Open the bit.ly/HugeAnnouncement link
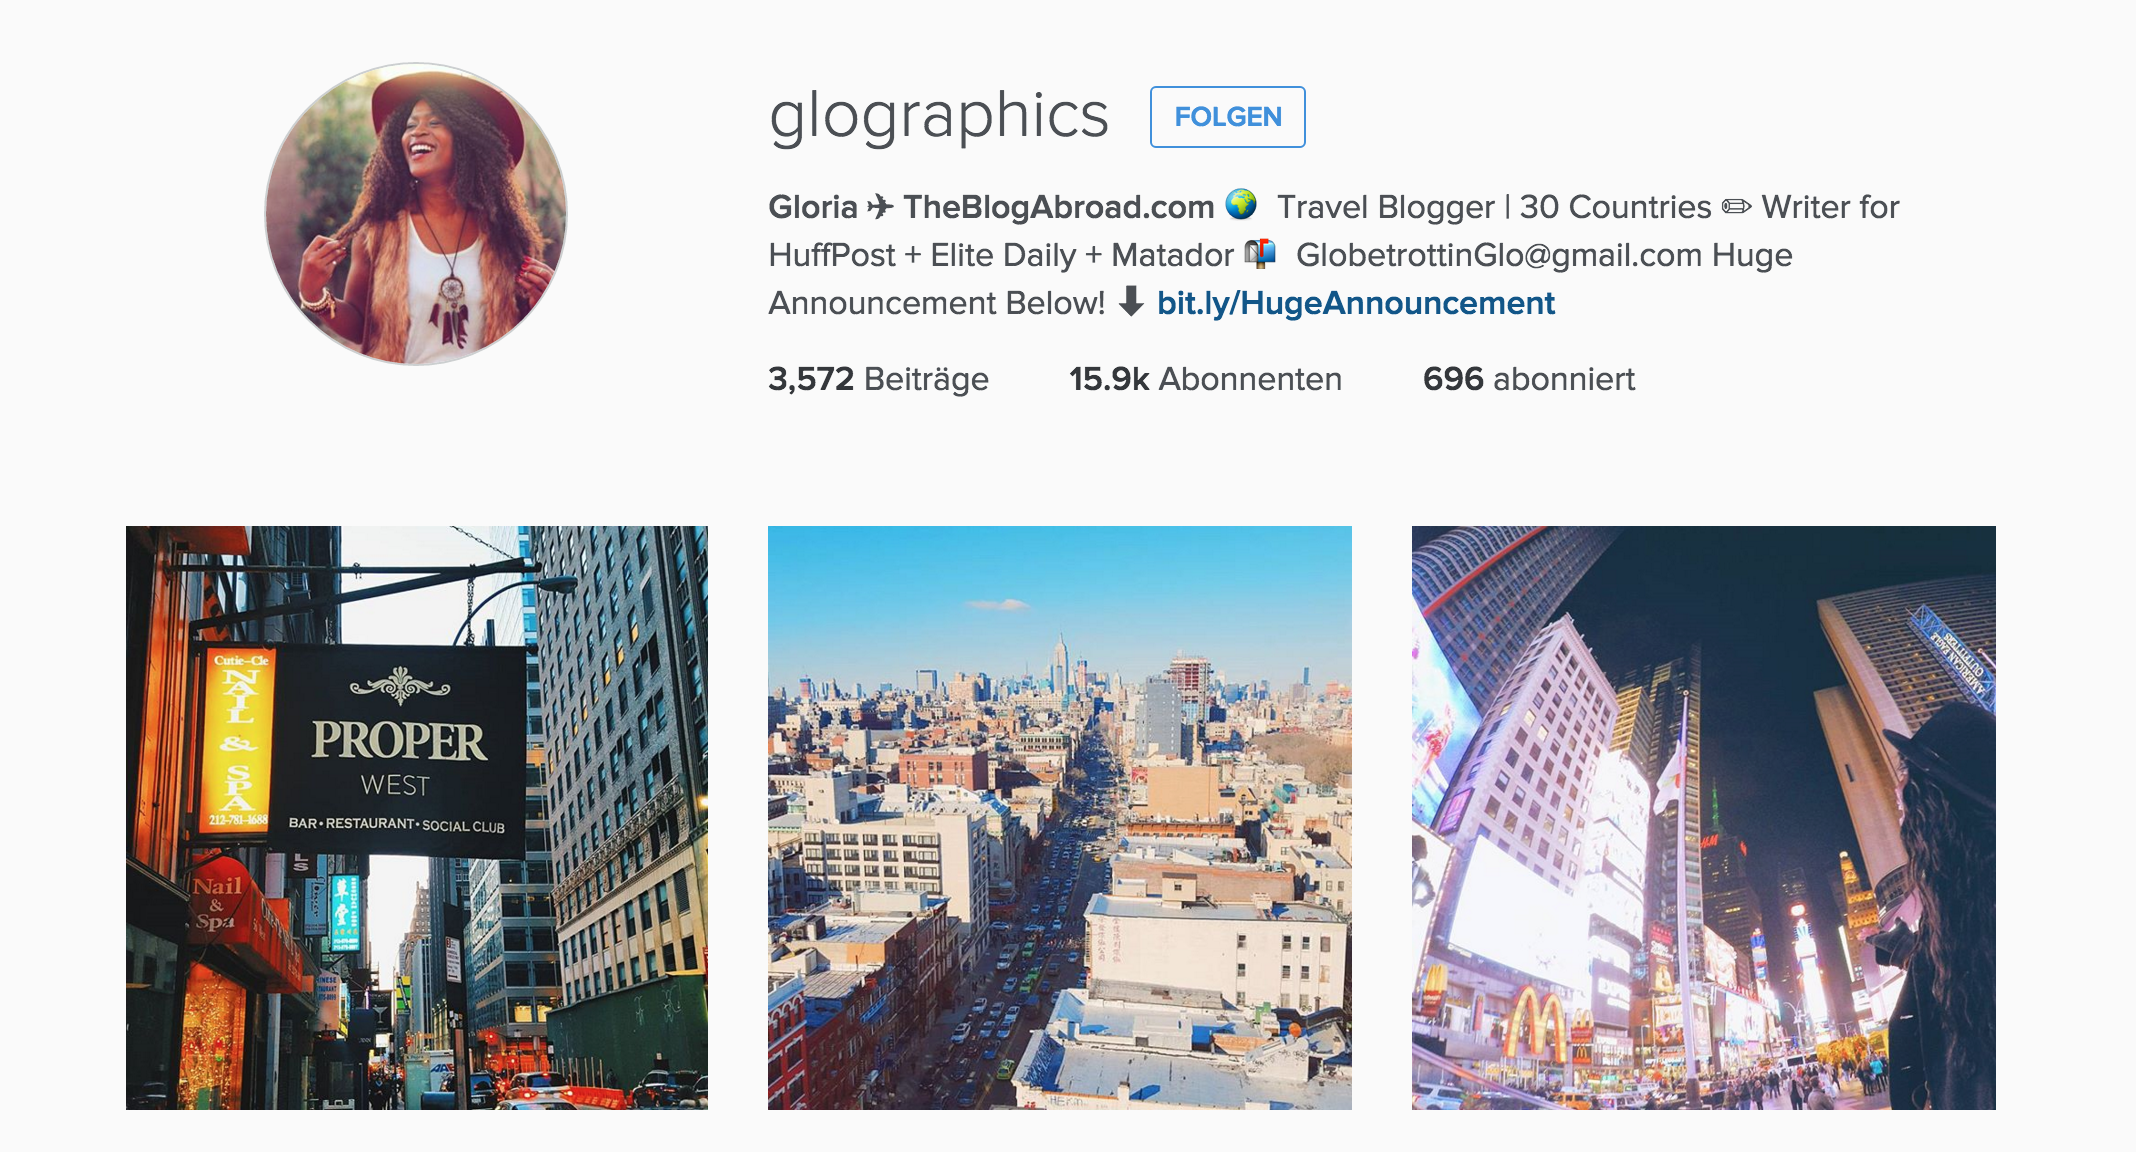 1355,303
